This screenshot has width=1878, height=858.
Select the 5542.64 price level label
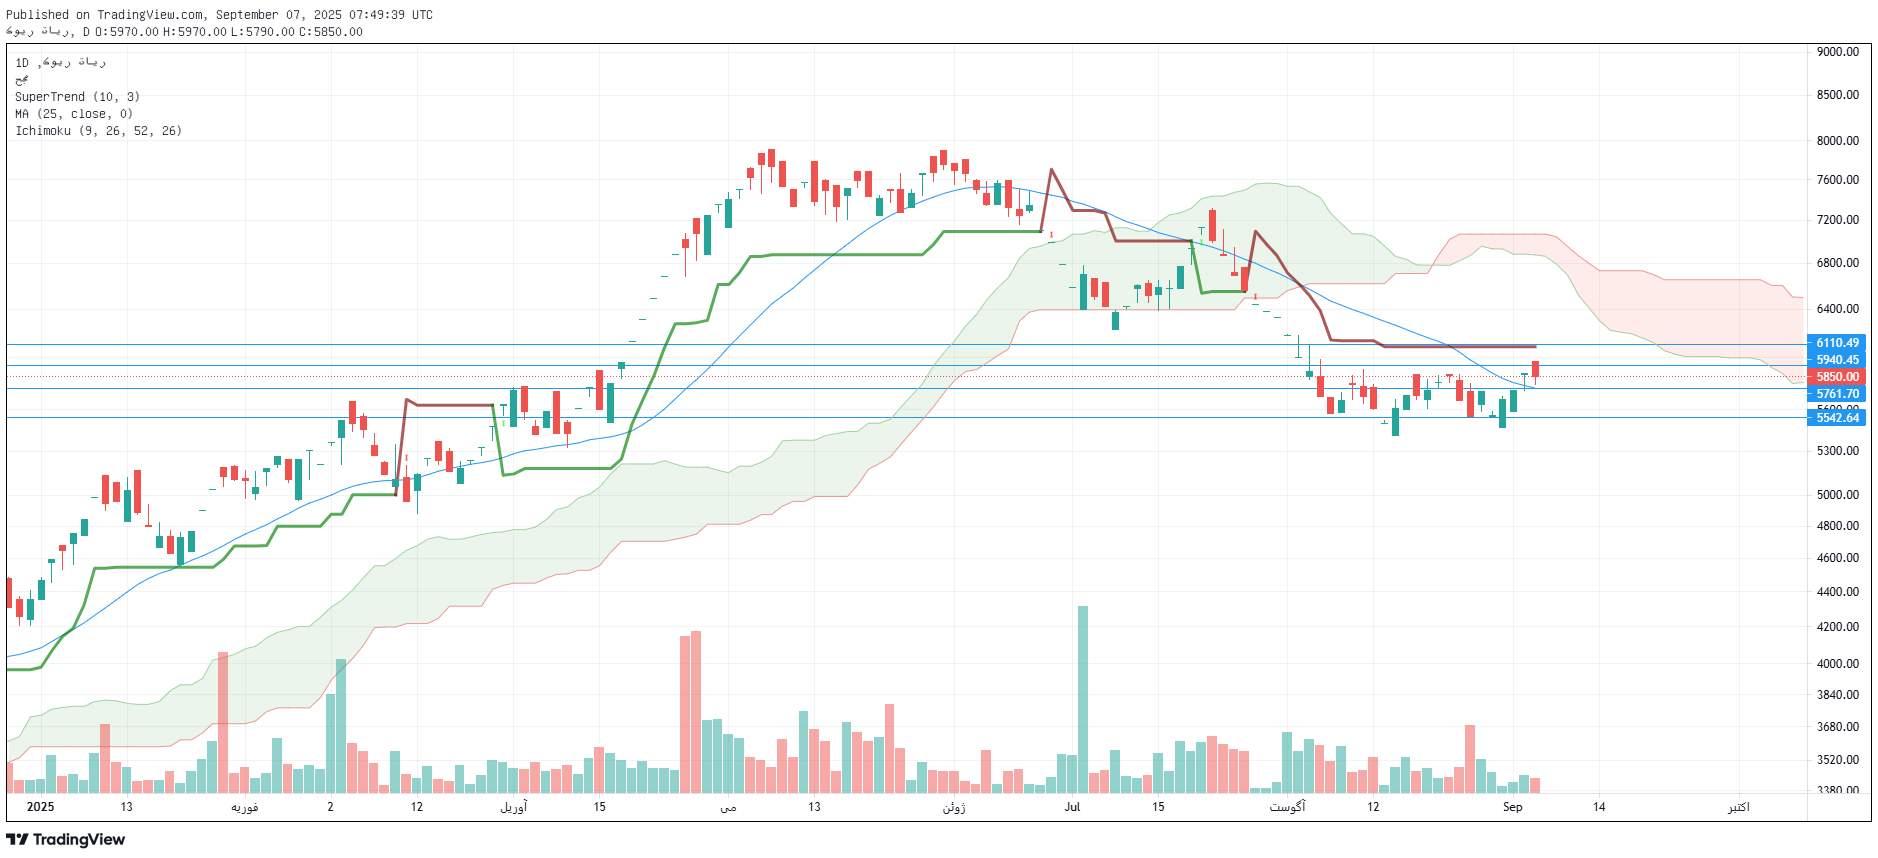(x=1836, y=418)
